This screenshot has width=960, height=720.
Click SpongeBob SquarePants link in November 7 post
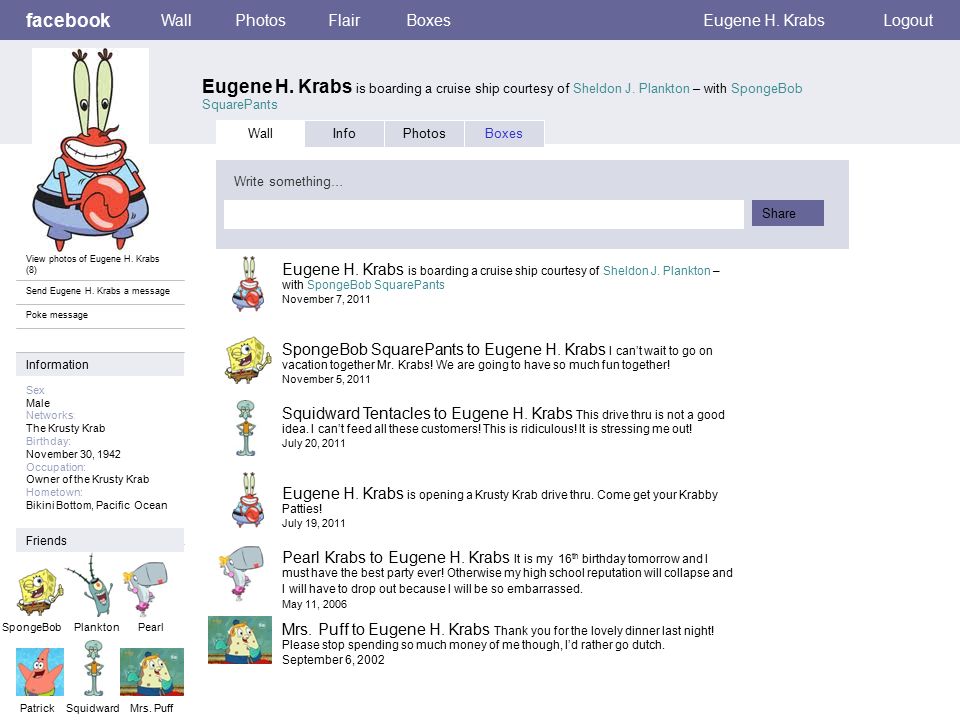(376, 285)
